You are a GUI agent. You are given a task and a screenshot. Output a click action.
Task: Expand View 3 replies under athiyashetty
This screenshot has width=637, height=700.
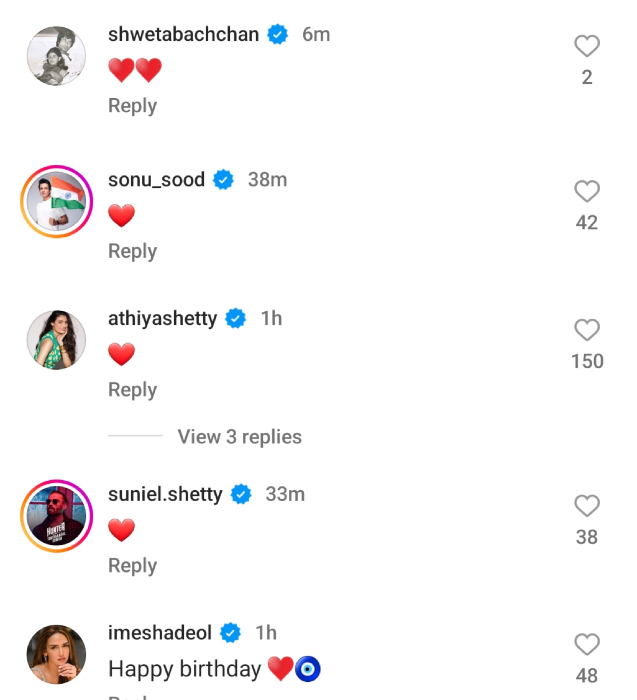(239, 437)
